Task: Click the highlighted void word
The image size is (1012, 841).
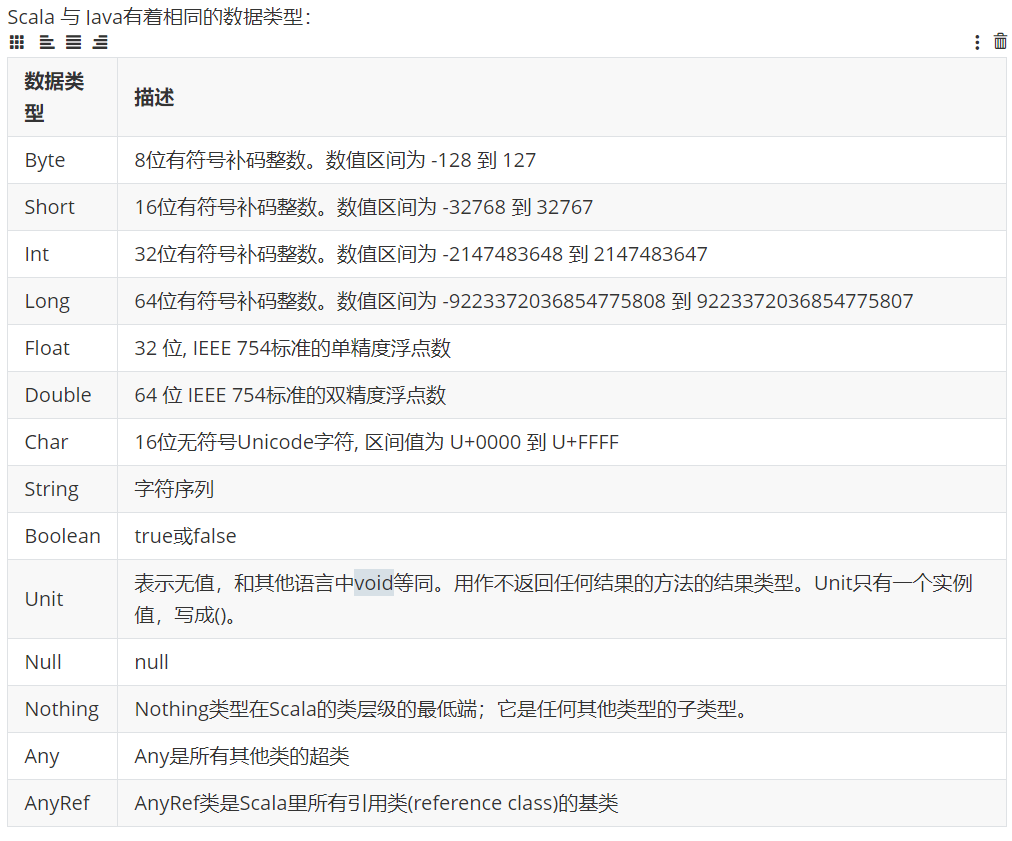Action: [374, 583]
